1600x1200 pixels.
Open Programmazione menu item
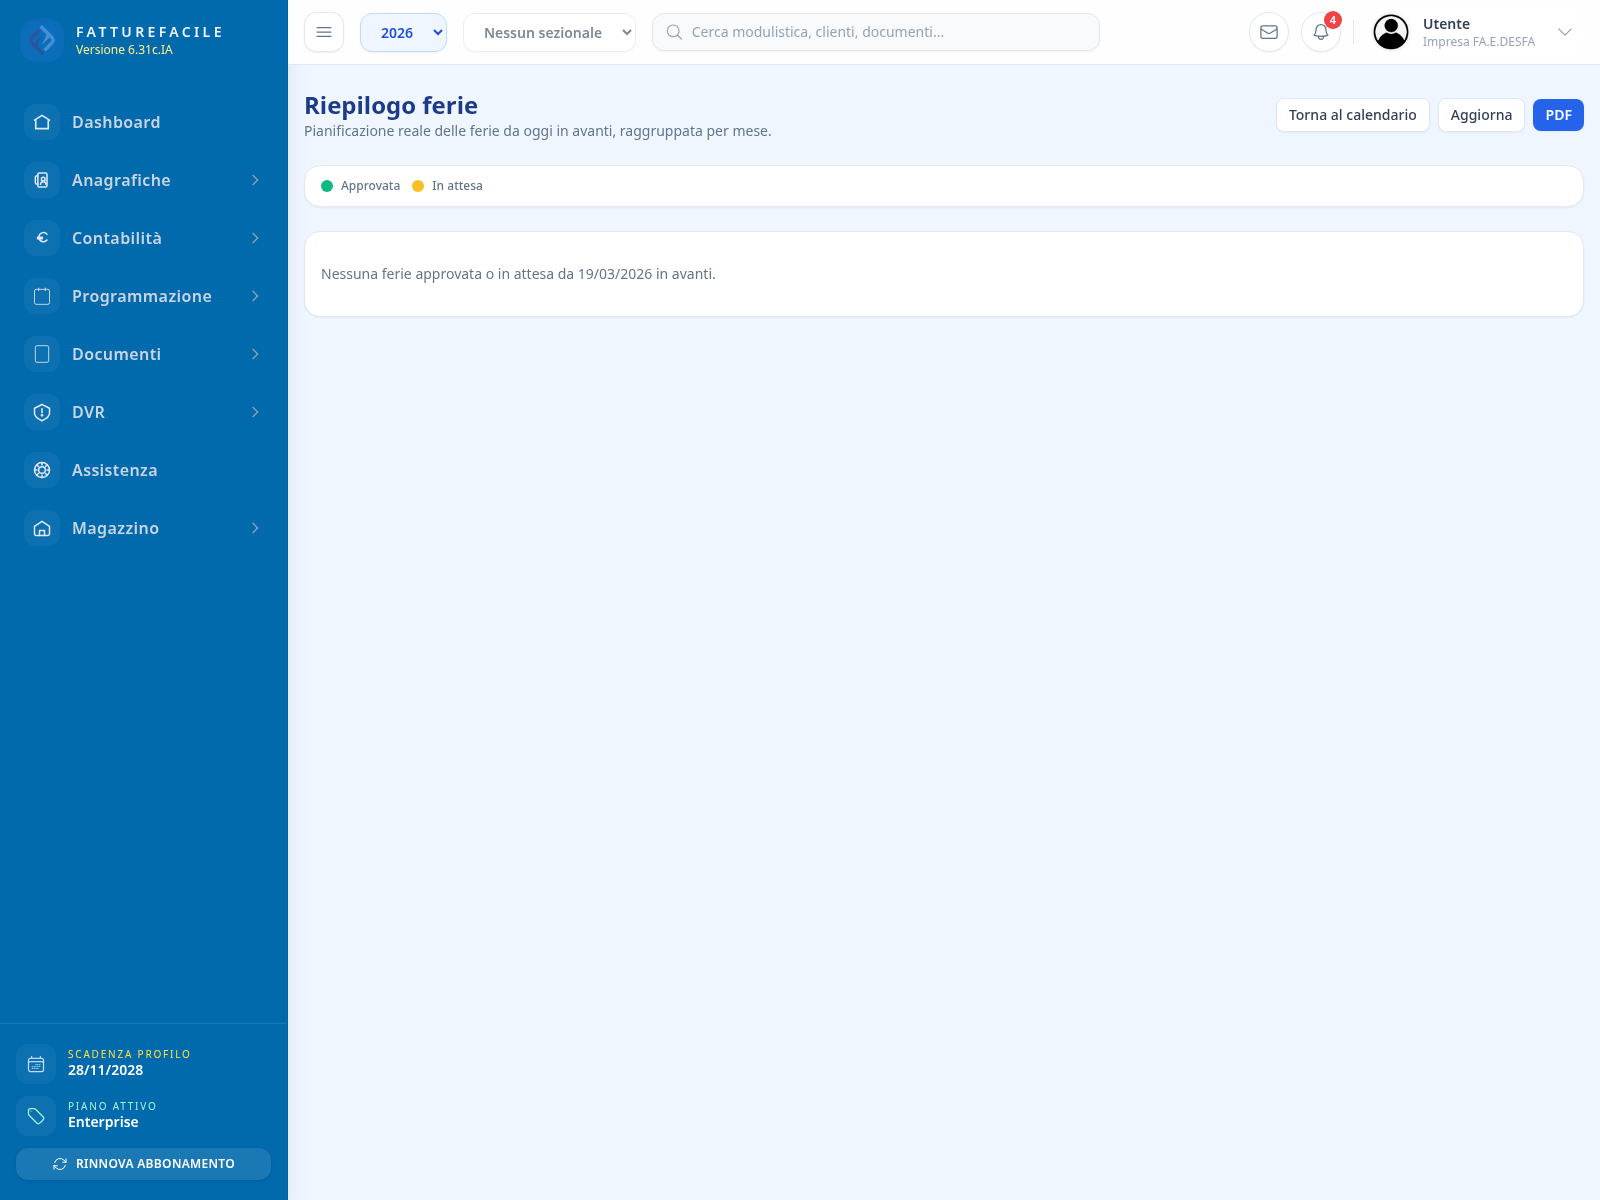[144, 296]
